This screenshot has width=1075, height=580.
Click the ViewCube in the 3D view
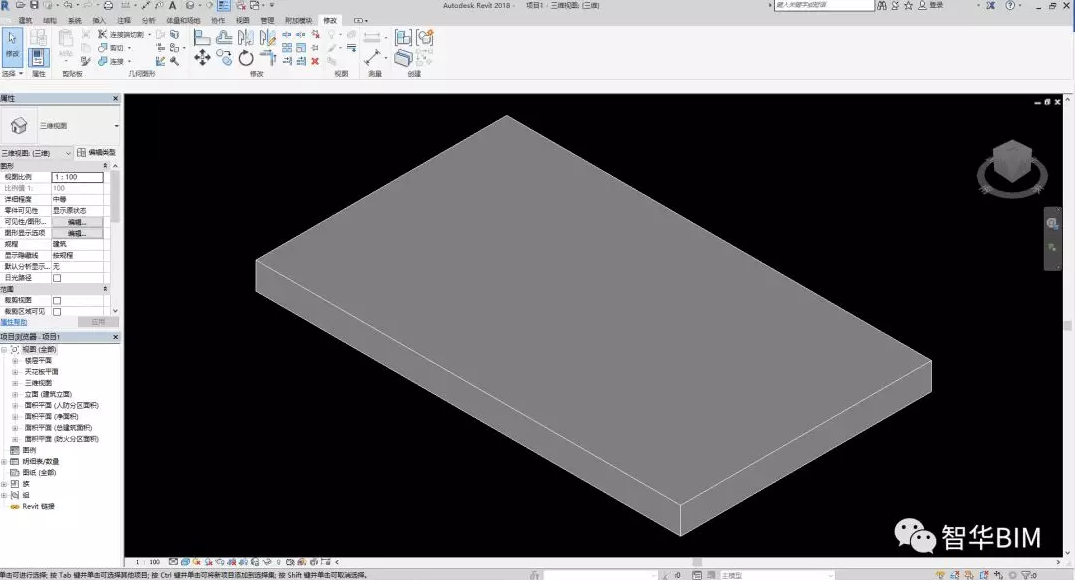point(1012,164)
